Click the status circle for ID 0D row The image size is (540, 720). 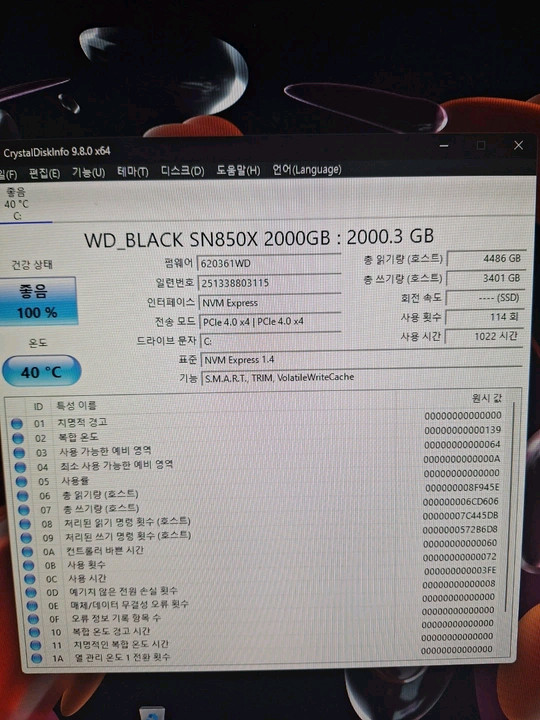pos(31,592)
